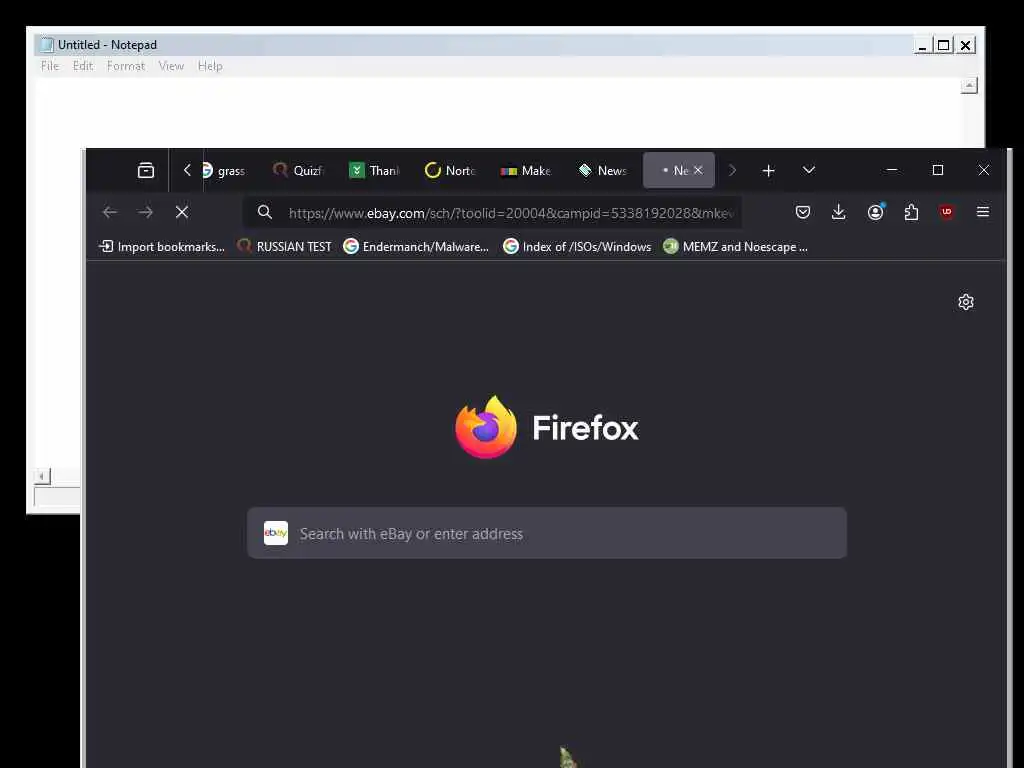
Task: Expand the list all tabs dropdown
Action: [x=808, y=170]
